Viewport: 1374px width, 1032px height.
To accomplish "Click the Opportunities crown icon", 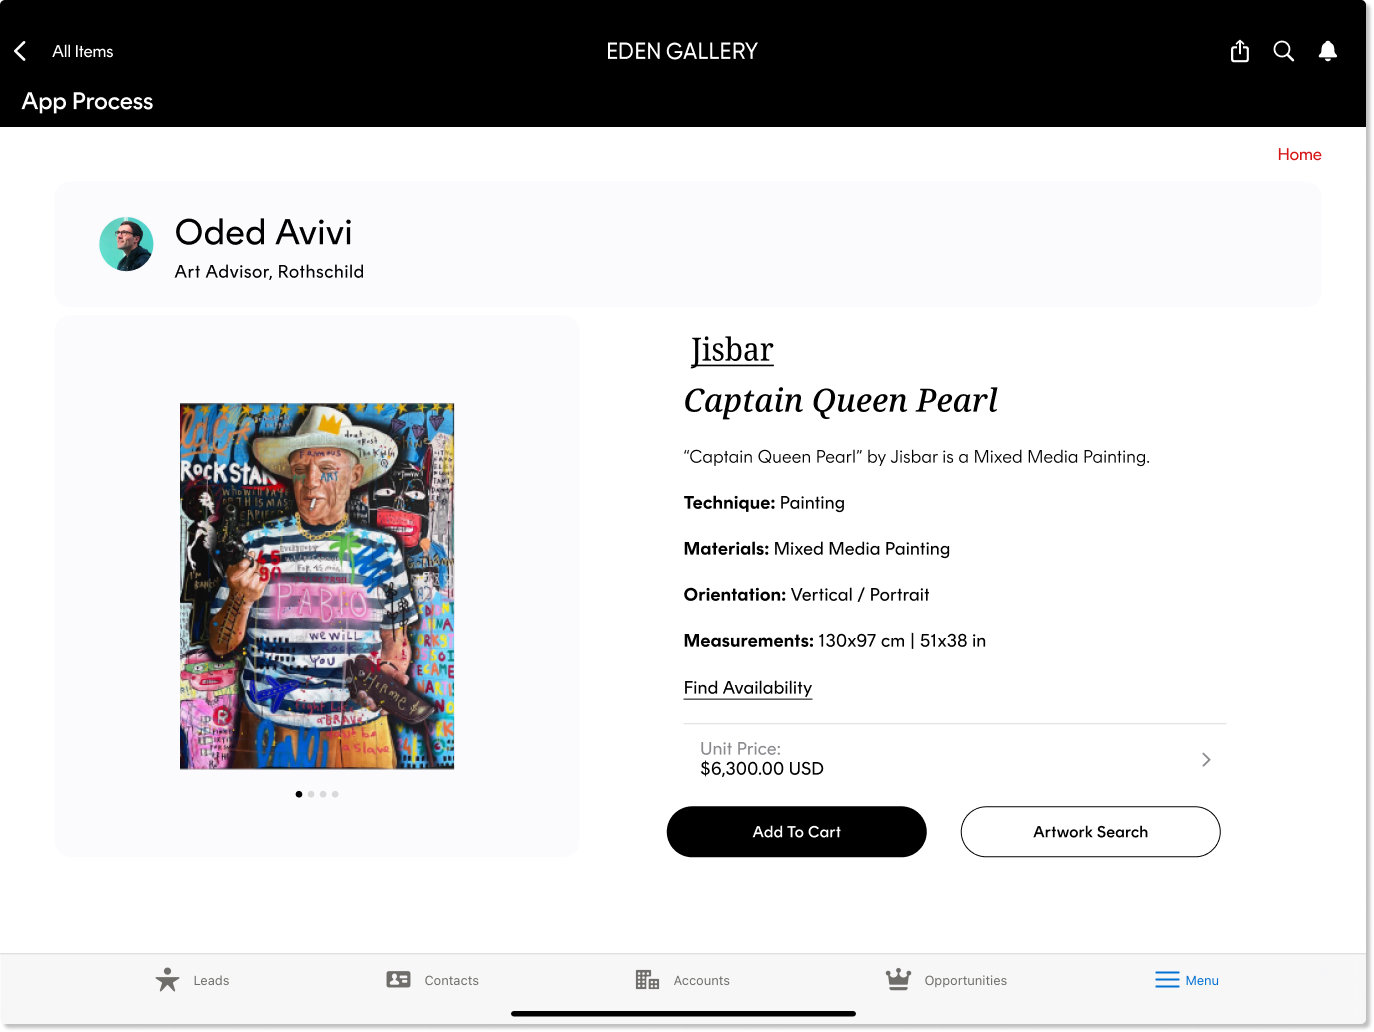I will click(898, 980).
